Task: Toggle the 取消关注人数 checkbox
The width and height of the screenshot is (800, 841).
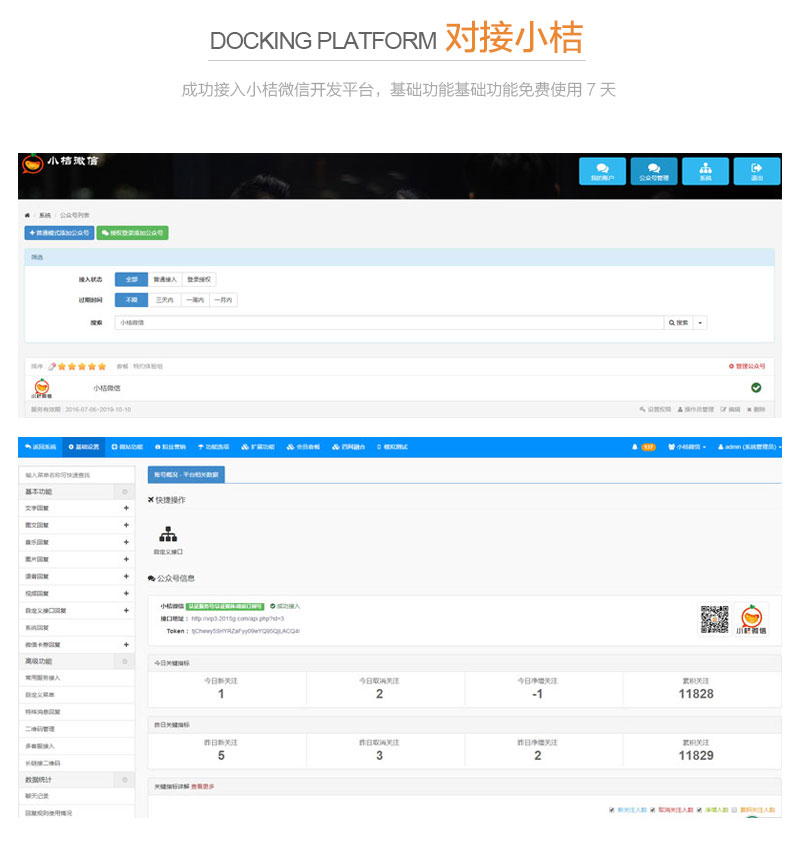Action: pos(653,810)
